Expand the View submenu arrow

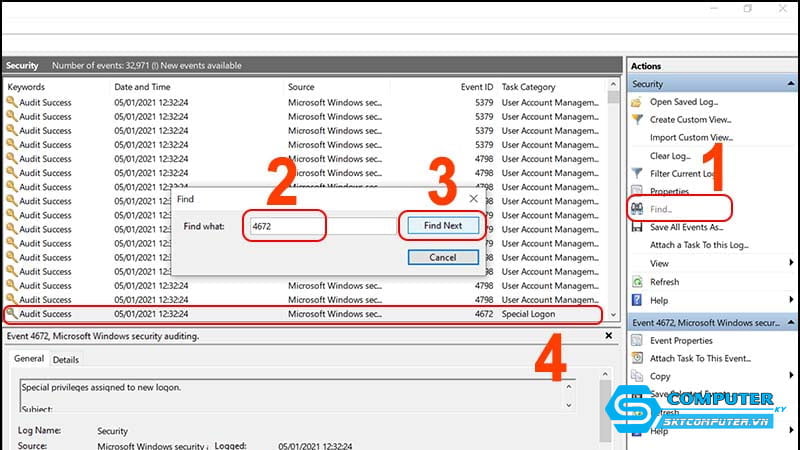tap(791, 264)
